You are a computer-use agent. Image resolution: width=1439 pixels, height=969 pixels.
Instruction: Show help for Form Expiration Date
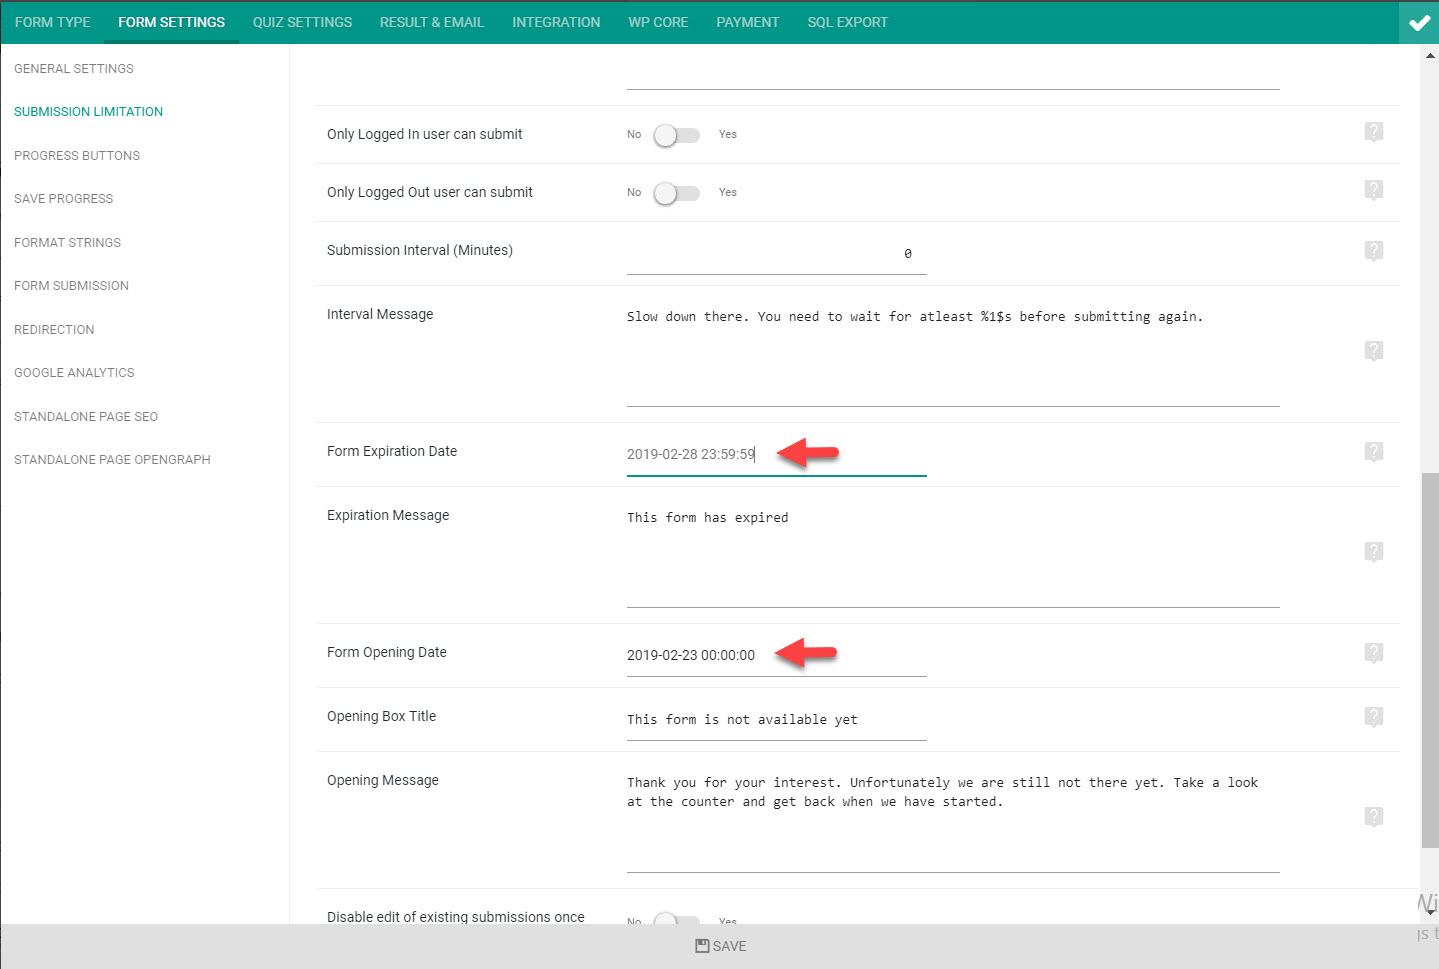pyautogui.click(x=1374, y=452)
